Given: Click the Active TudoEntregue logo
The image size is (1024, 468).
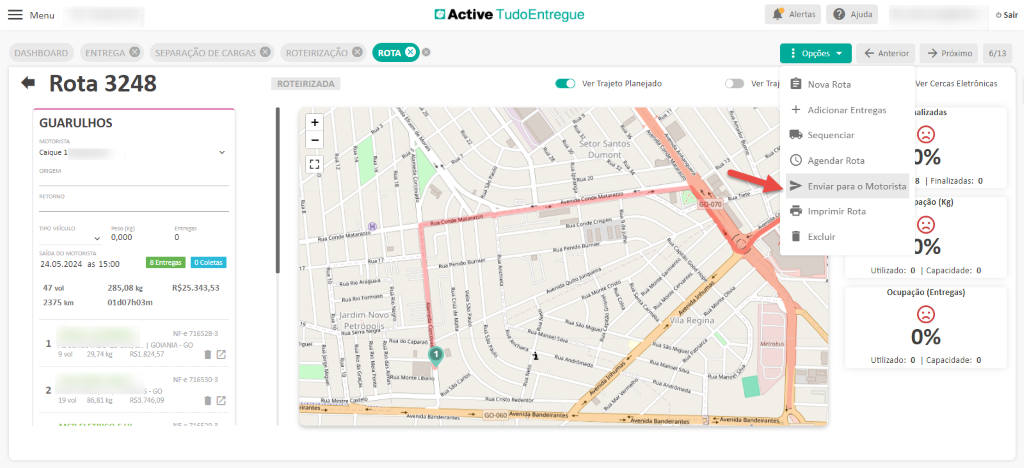Looking at the screenshot, I should (x=509, y=14).
